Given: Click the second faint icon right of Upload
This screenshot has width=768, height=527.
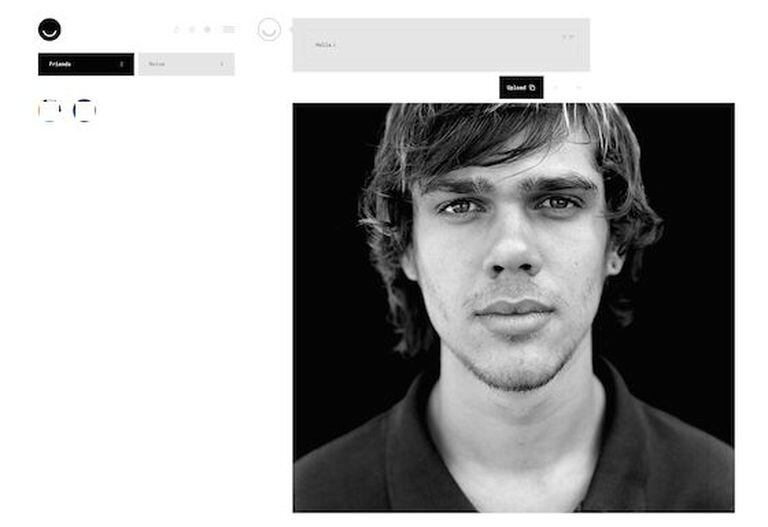Looking at the screenshot, I should coord(579,88).
